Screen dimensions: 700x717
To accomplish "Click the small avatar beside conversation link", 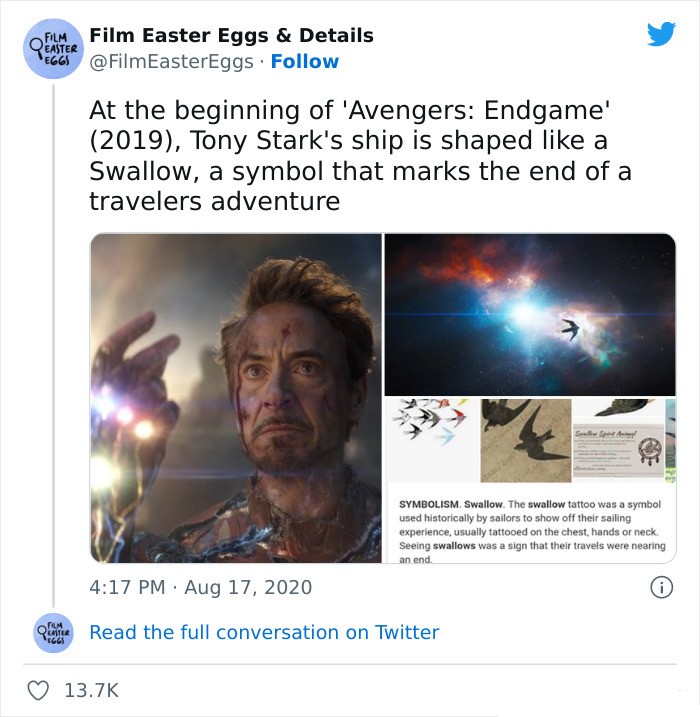I will coord(53,632).
